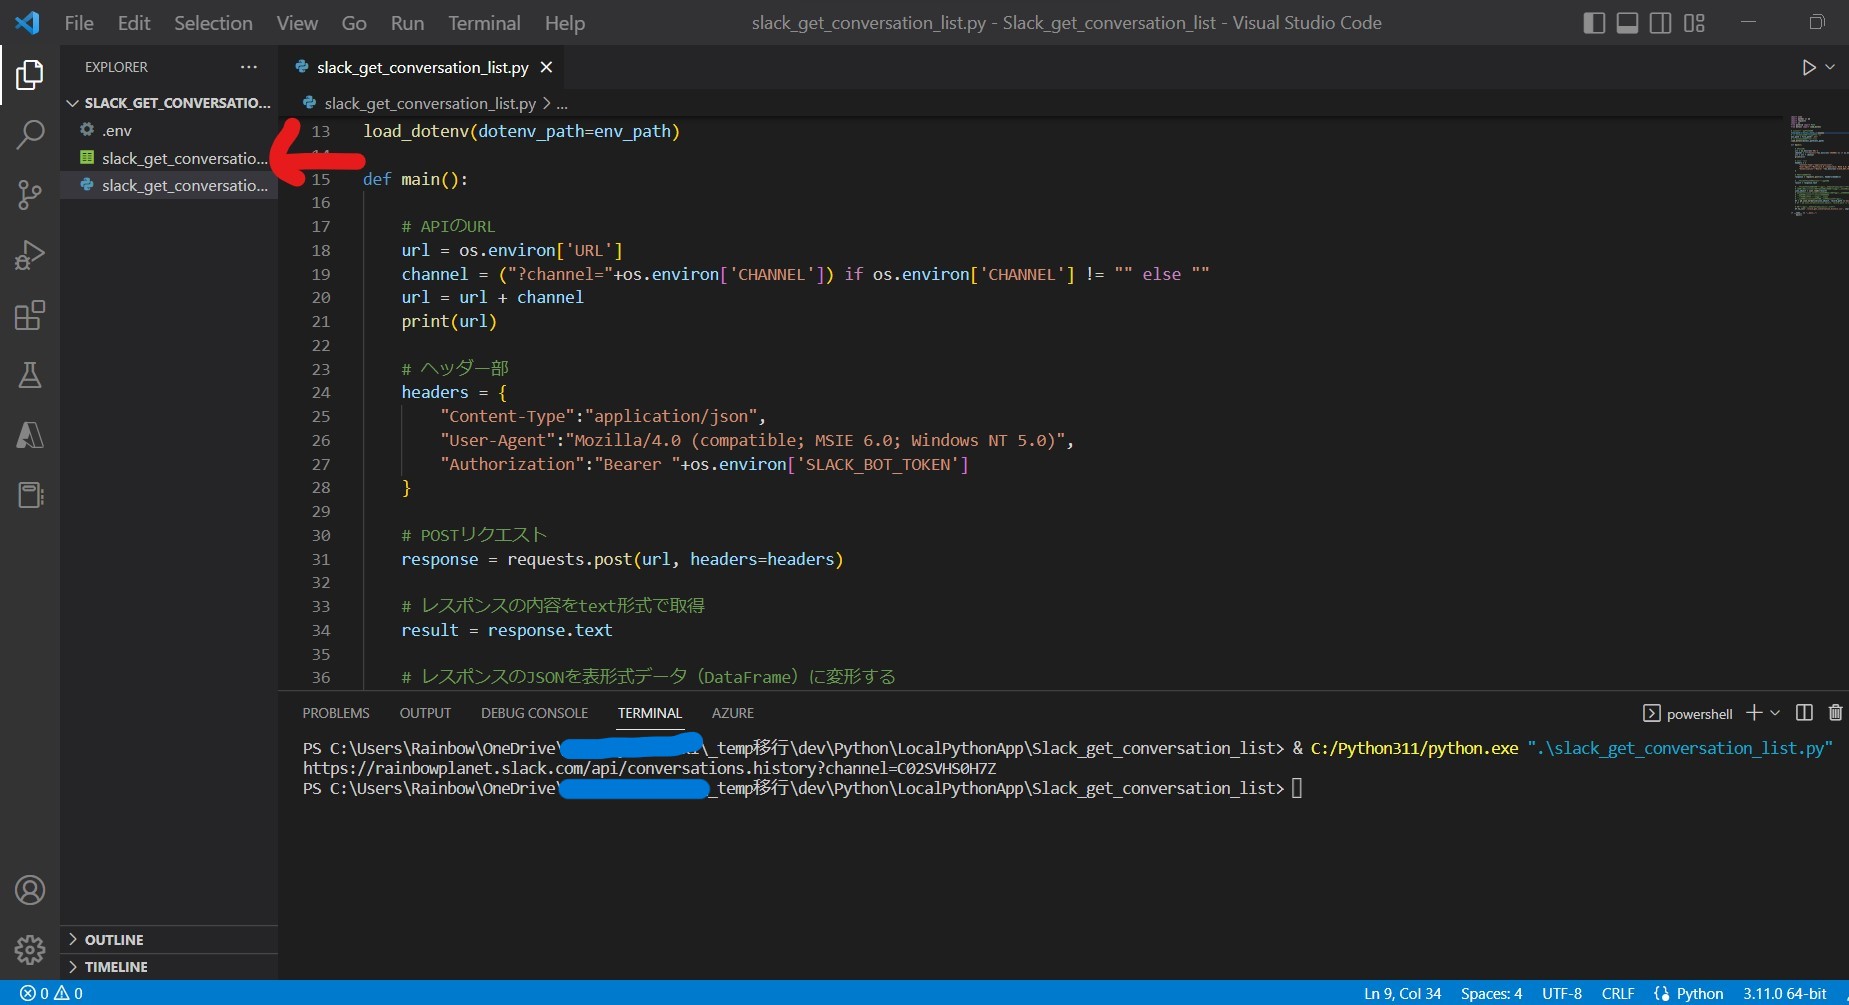Open the Go menu
Viewport: 1849px width, 1005px height.
click(x=354, y=23)
